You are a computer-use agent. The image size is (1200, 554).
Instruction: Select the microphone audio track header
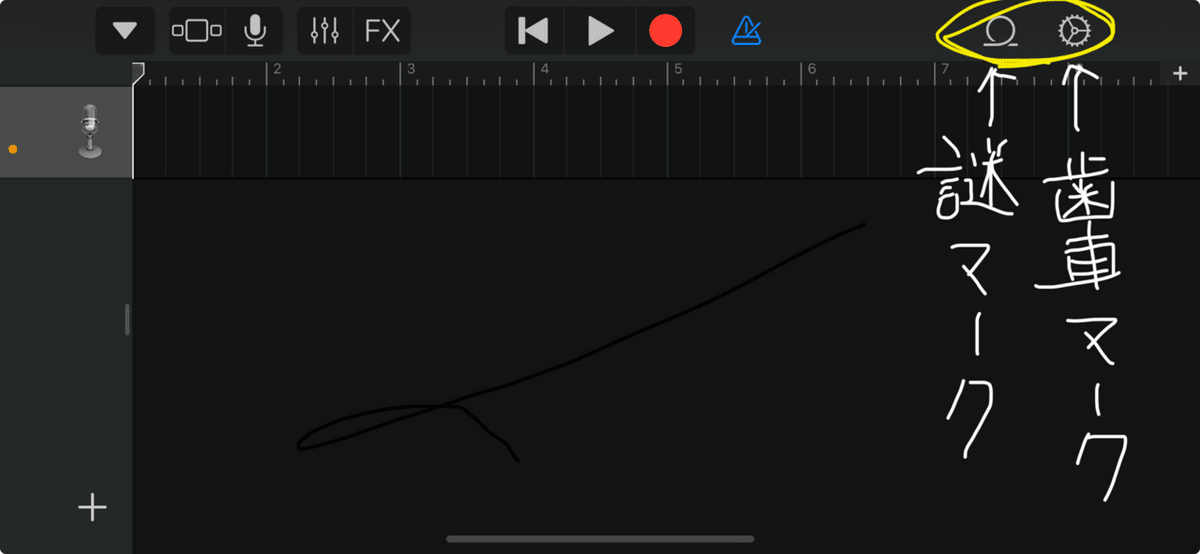(x=66, y=132)
